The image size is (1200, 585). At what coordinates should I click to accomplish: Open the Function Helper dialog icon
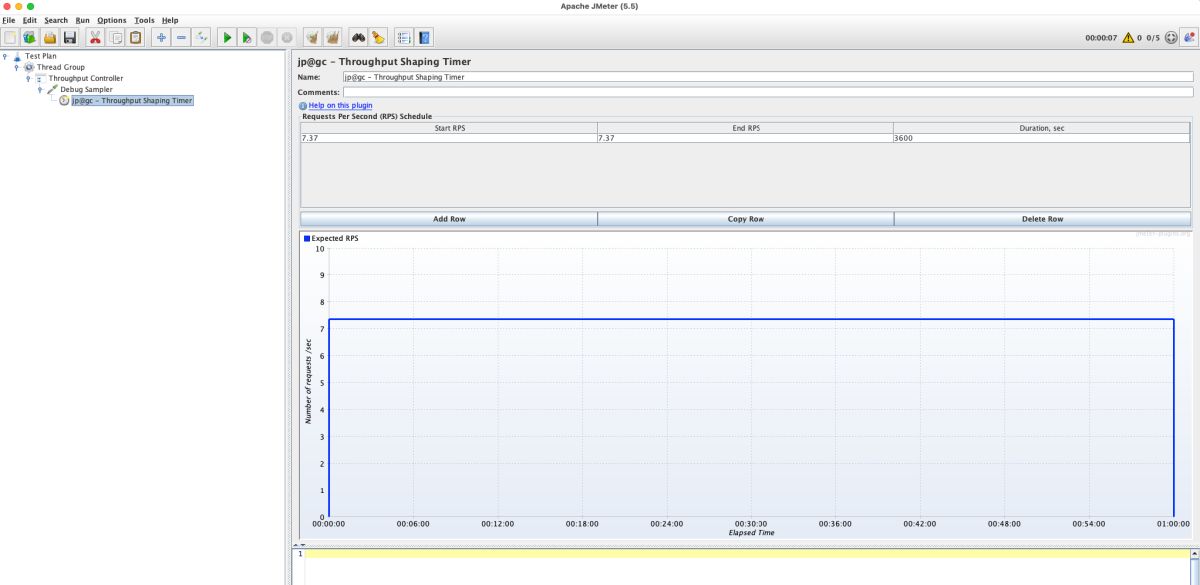point(404,37)
